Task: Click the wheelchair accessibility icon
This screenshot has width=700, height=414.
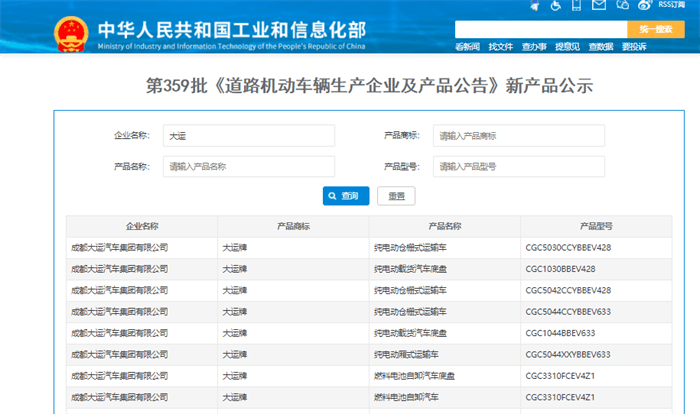Action: coord(555,6)
